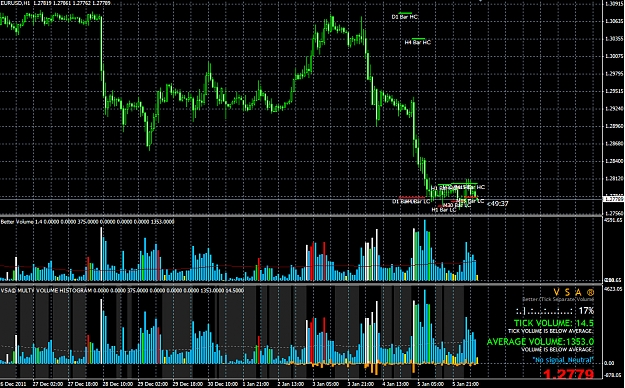Click the white 'VOLUME IS BELOW AVERAGE' line
Screen dimensions: 625x388
coord(557,350)
